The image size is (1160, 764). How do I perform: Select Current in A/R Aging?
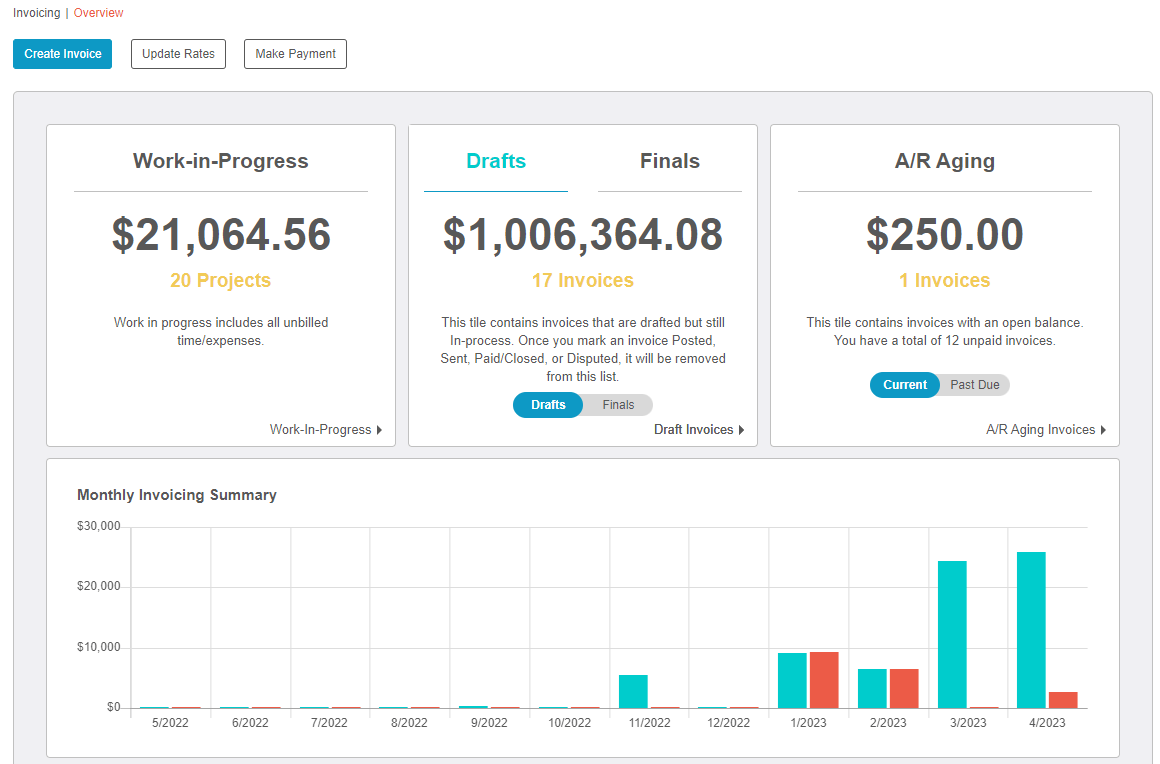point(904,384)
